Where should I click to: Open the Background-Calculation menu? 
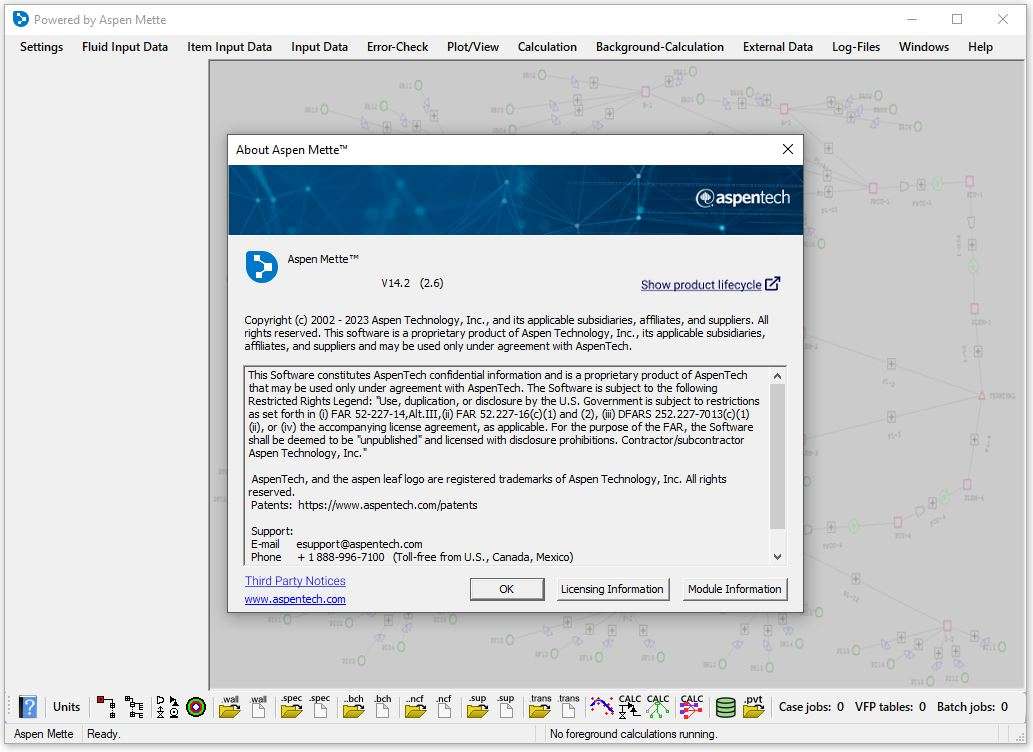pyautogui.click(x=659, y=47)
